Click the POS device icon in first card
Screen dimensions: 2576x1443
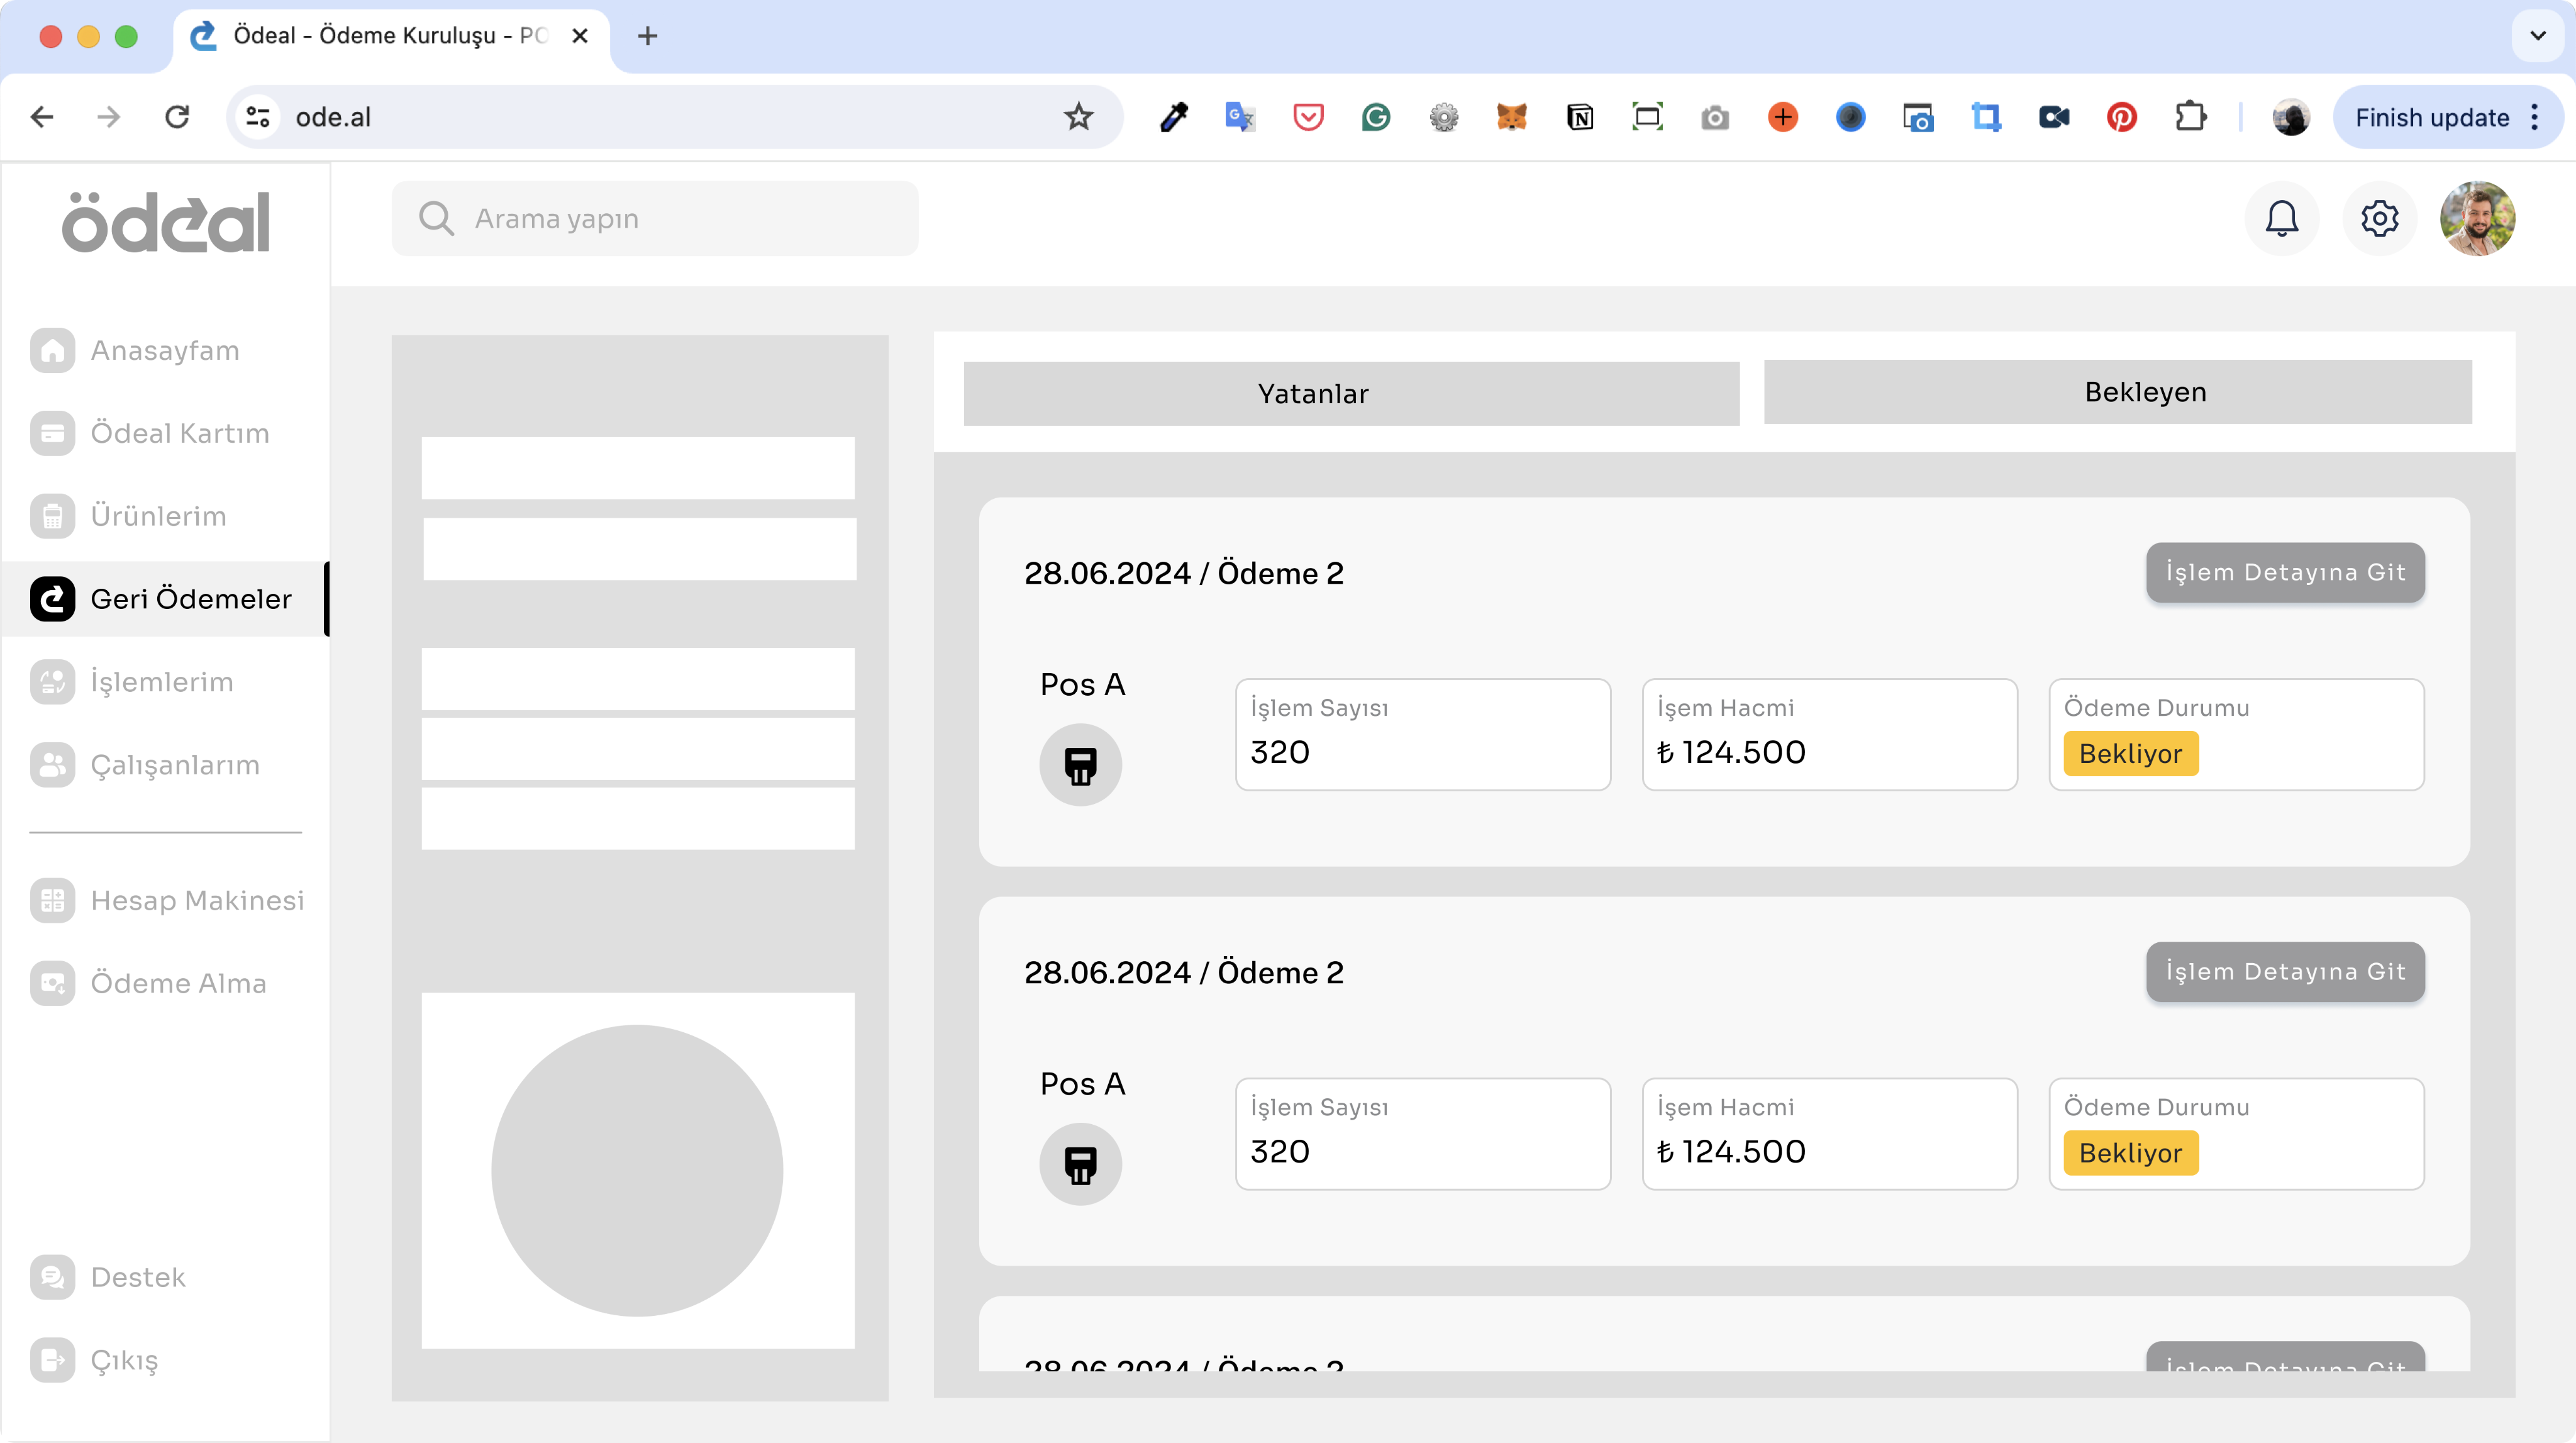pyautogui.click(x=1080, y=765)
